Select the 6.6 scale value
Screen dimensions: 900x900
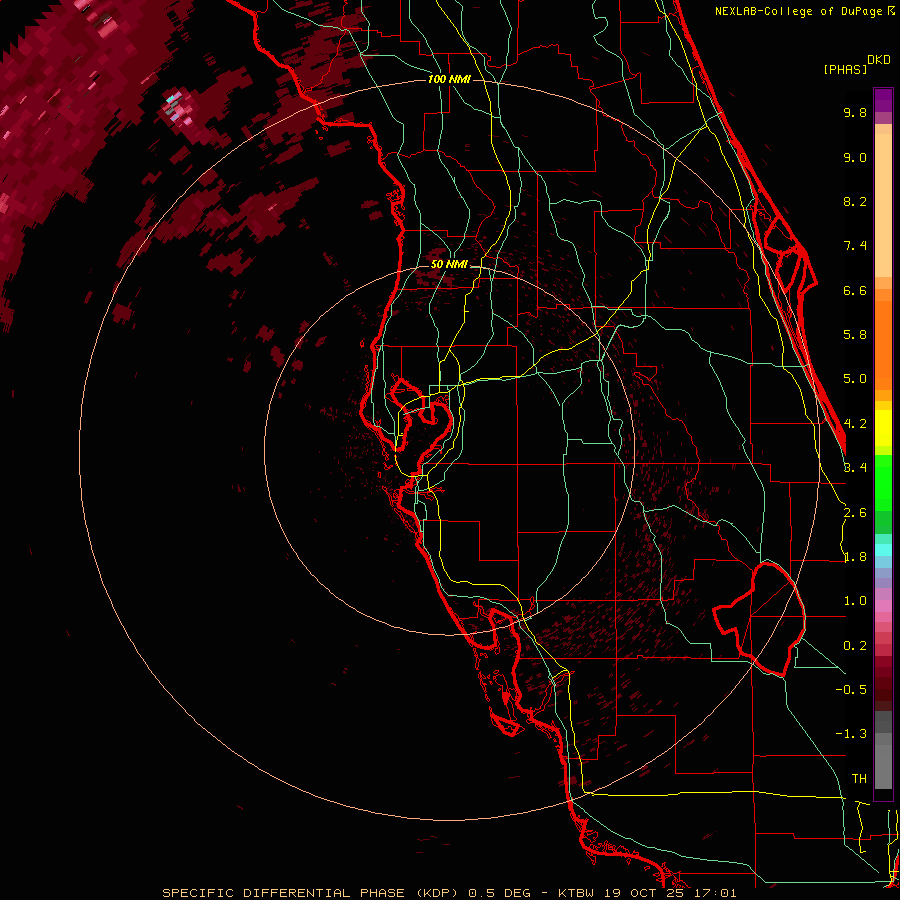pyautogui.click(x=855, y=290)
